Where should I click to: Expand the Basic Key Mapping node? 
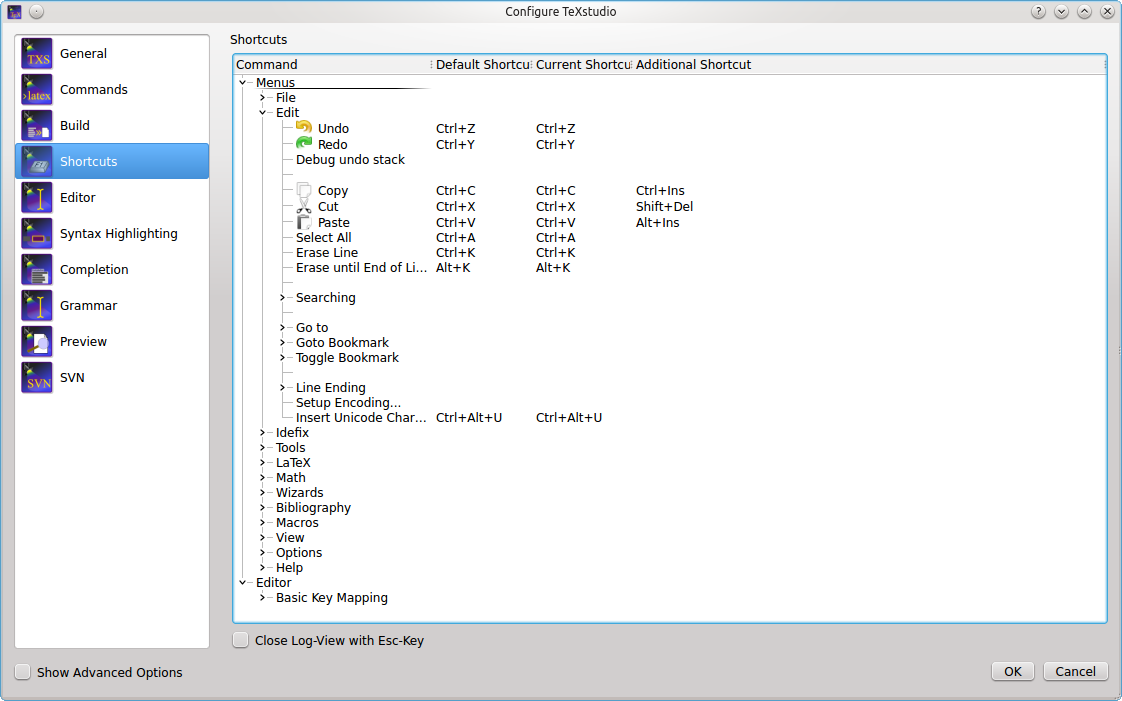pyautogui.click(x=262, y=598)
